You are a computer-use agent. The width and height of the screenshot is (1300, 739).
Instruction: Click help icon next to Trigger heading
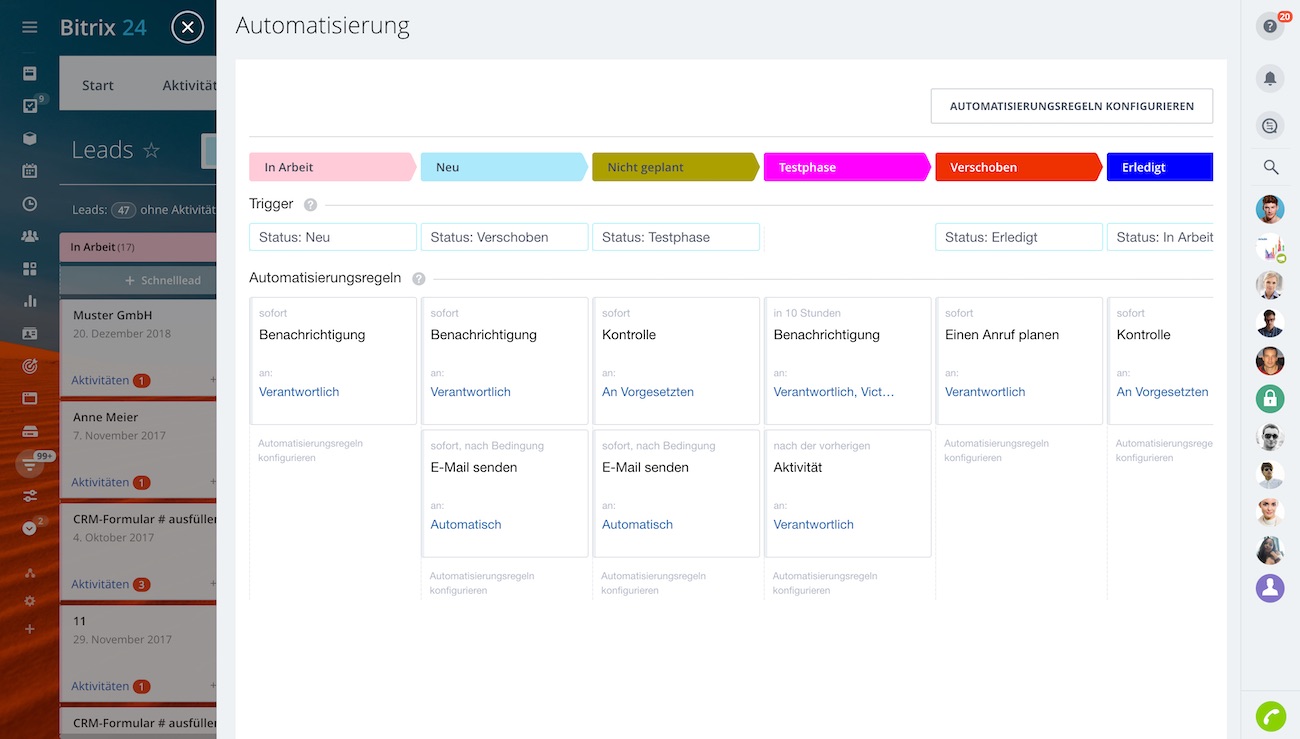310,205
